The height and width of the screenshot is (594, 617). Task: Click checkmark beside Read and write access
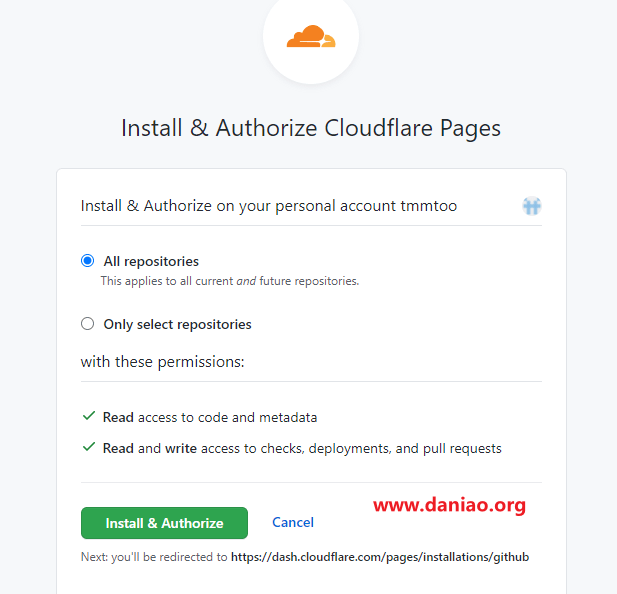[89, 447]
